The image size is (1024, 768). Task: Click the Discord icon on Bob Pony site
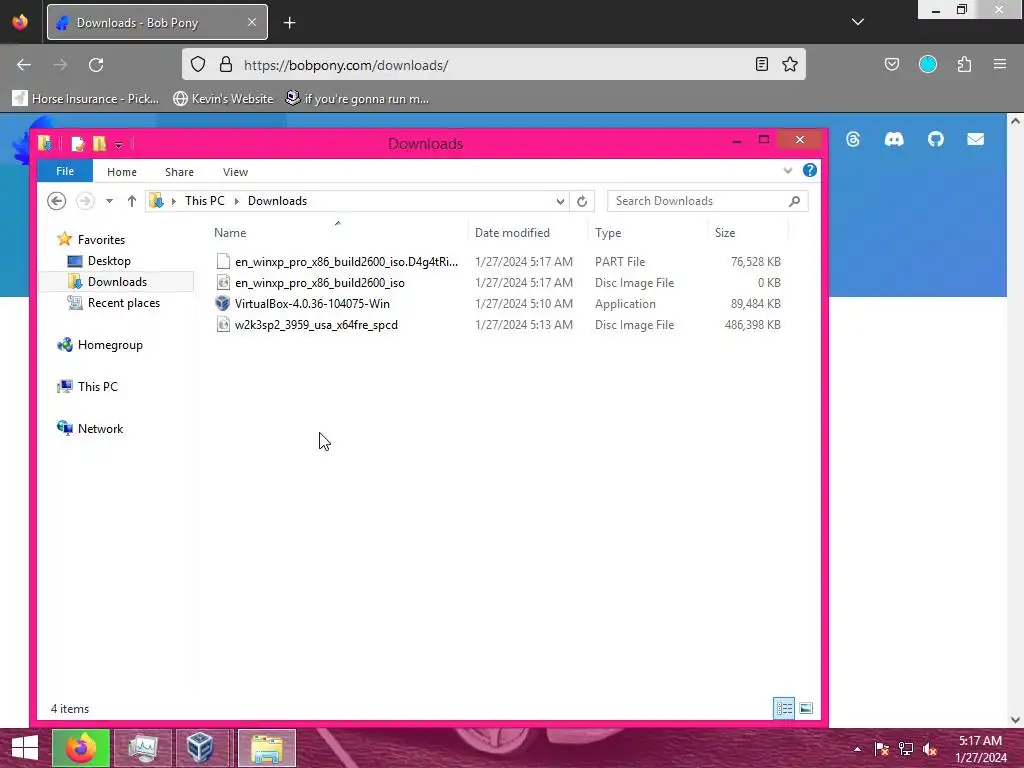(x=894, y=139)
